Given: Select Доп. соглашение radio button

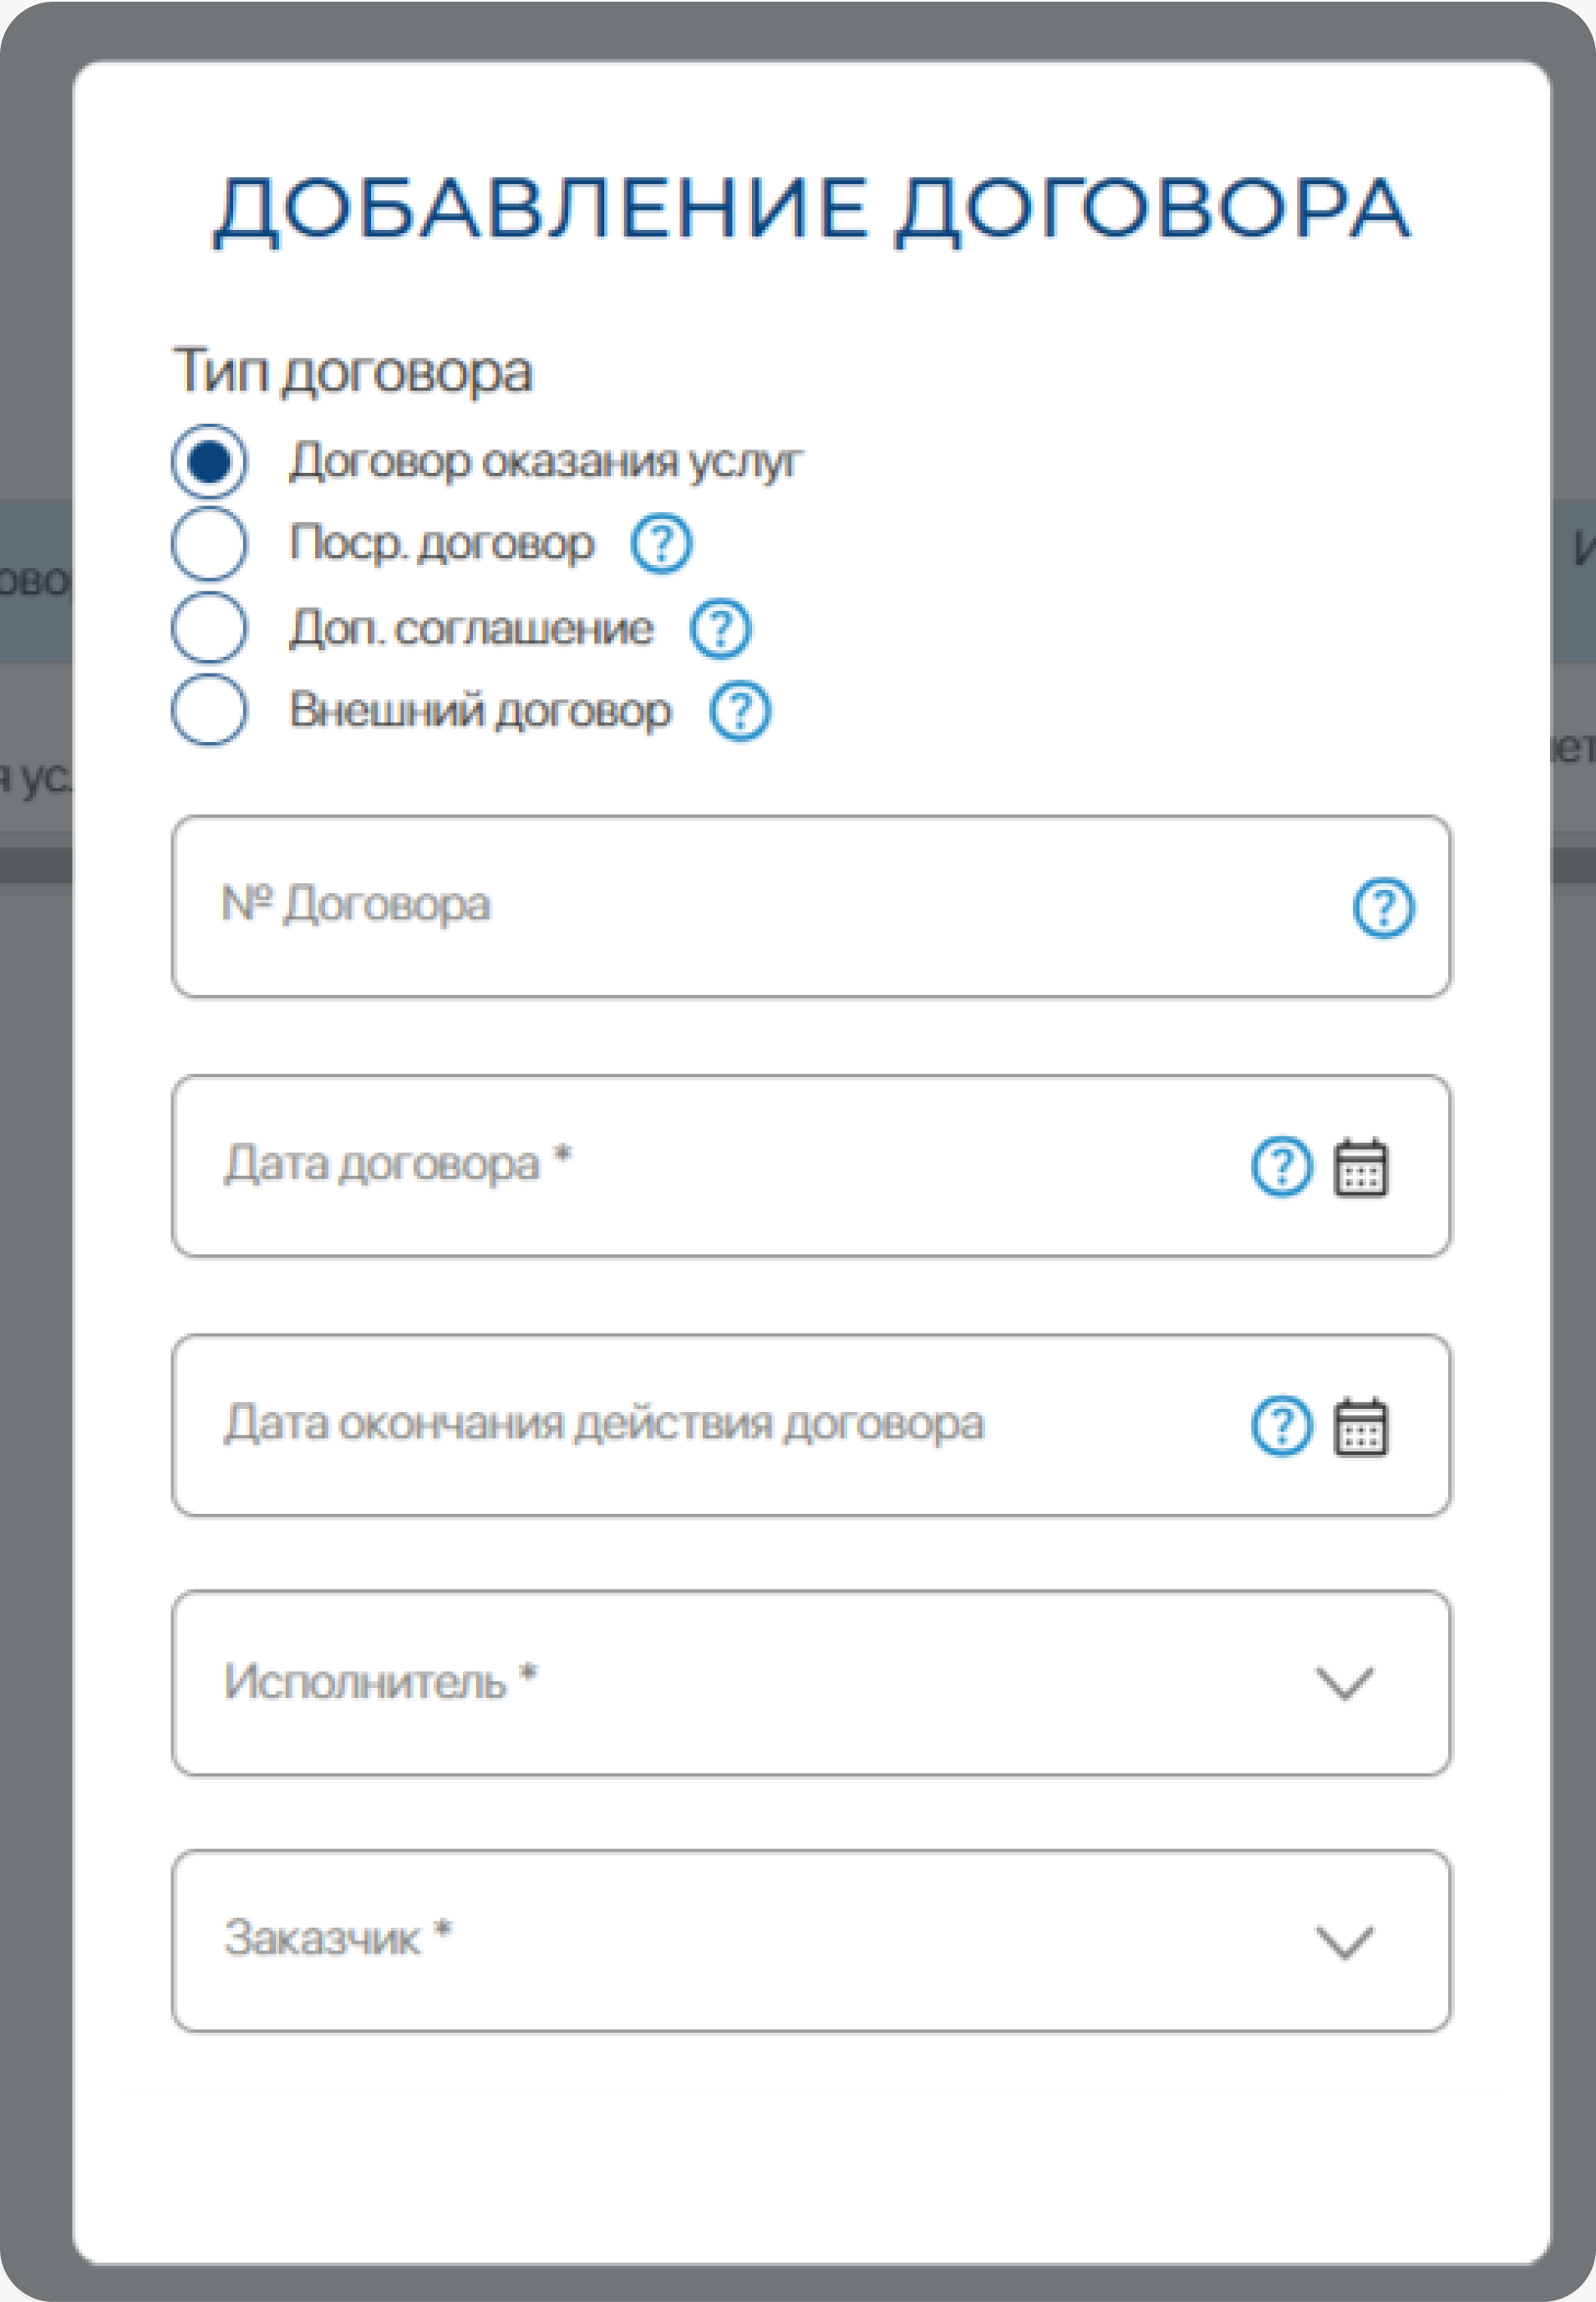Looking at the screenshot, I should 209,628.
